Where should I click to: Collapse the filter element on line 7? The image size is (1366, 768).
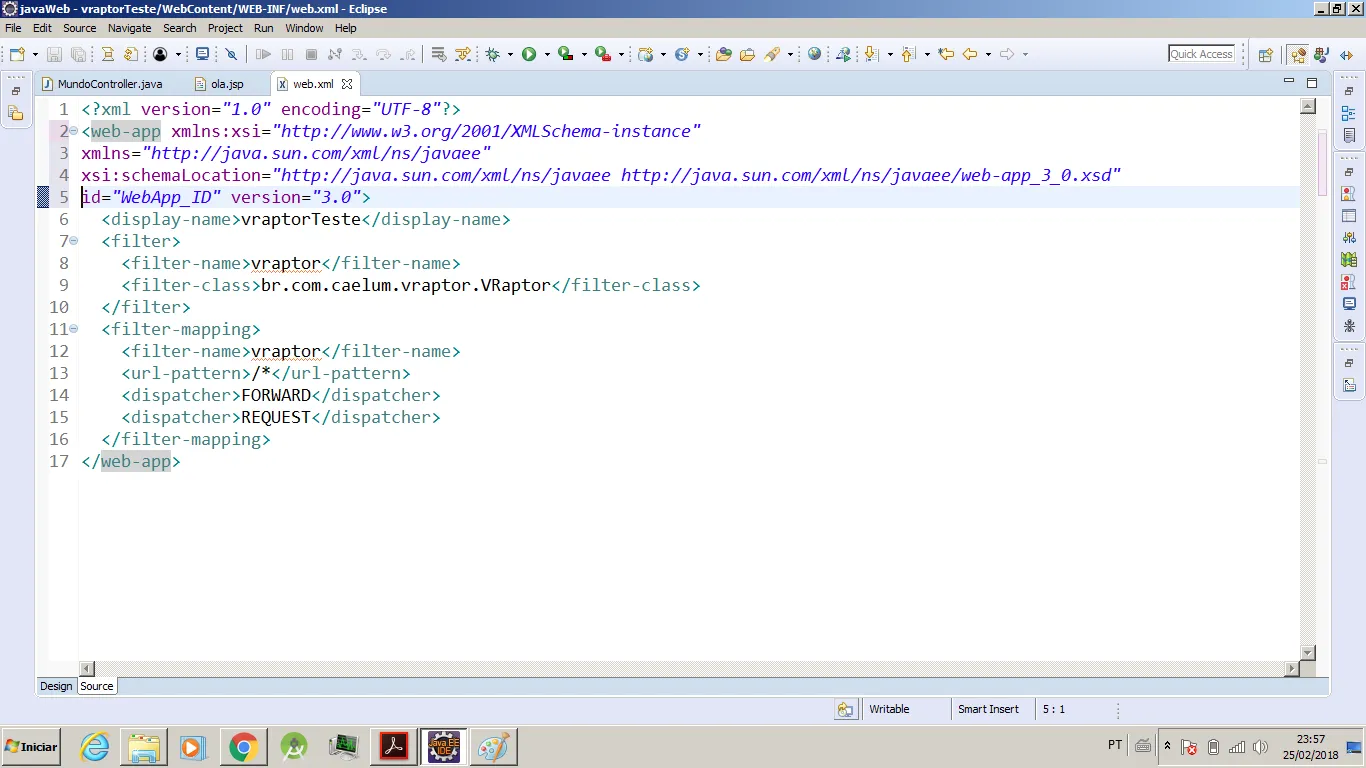74,241
